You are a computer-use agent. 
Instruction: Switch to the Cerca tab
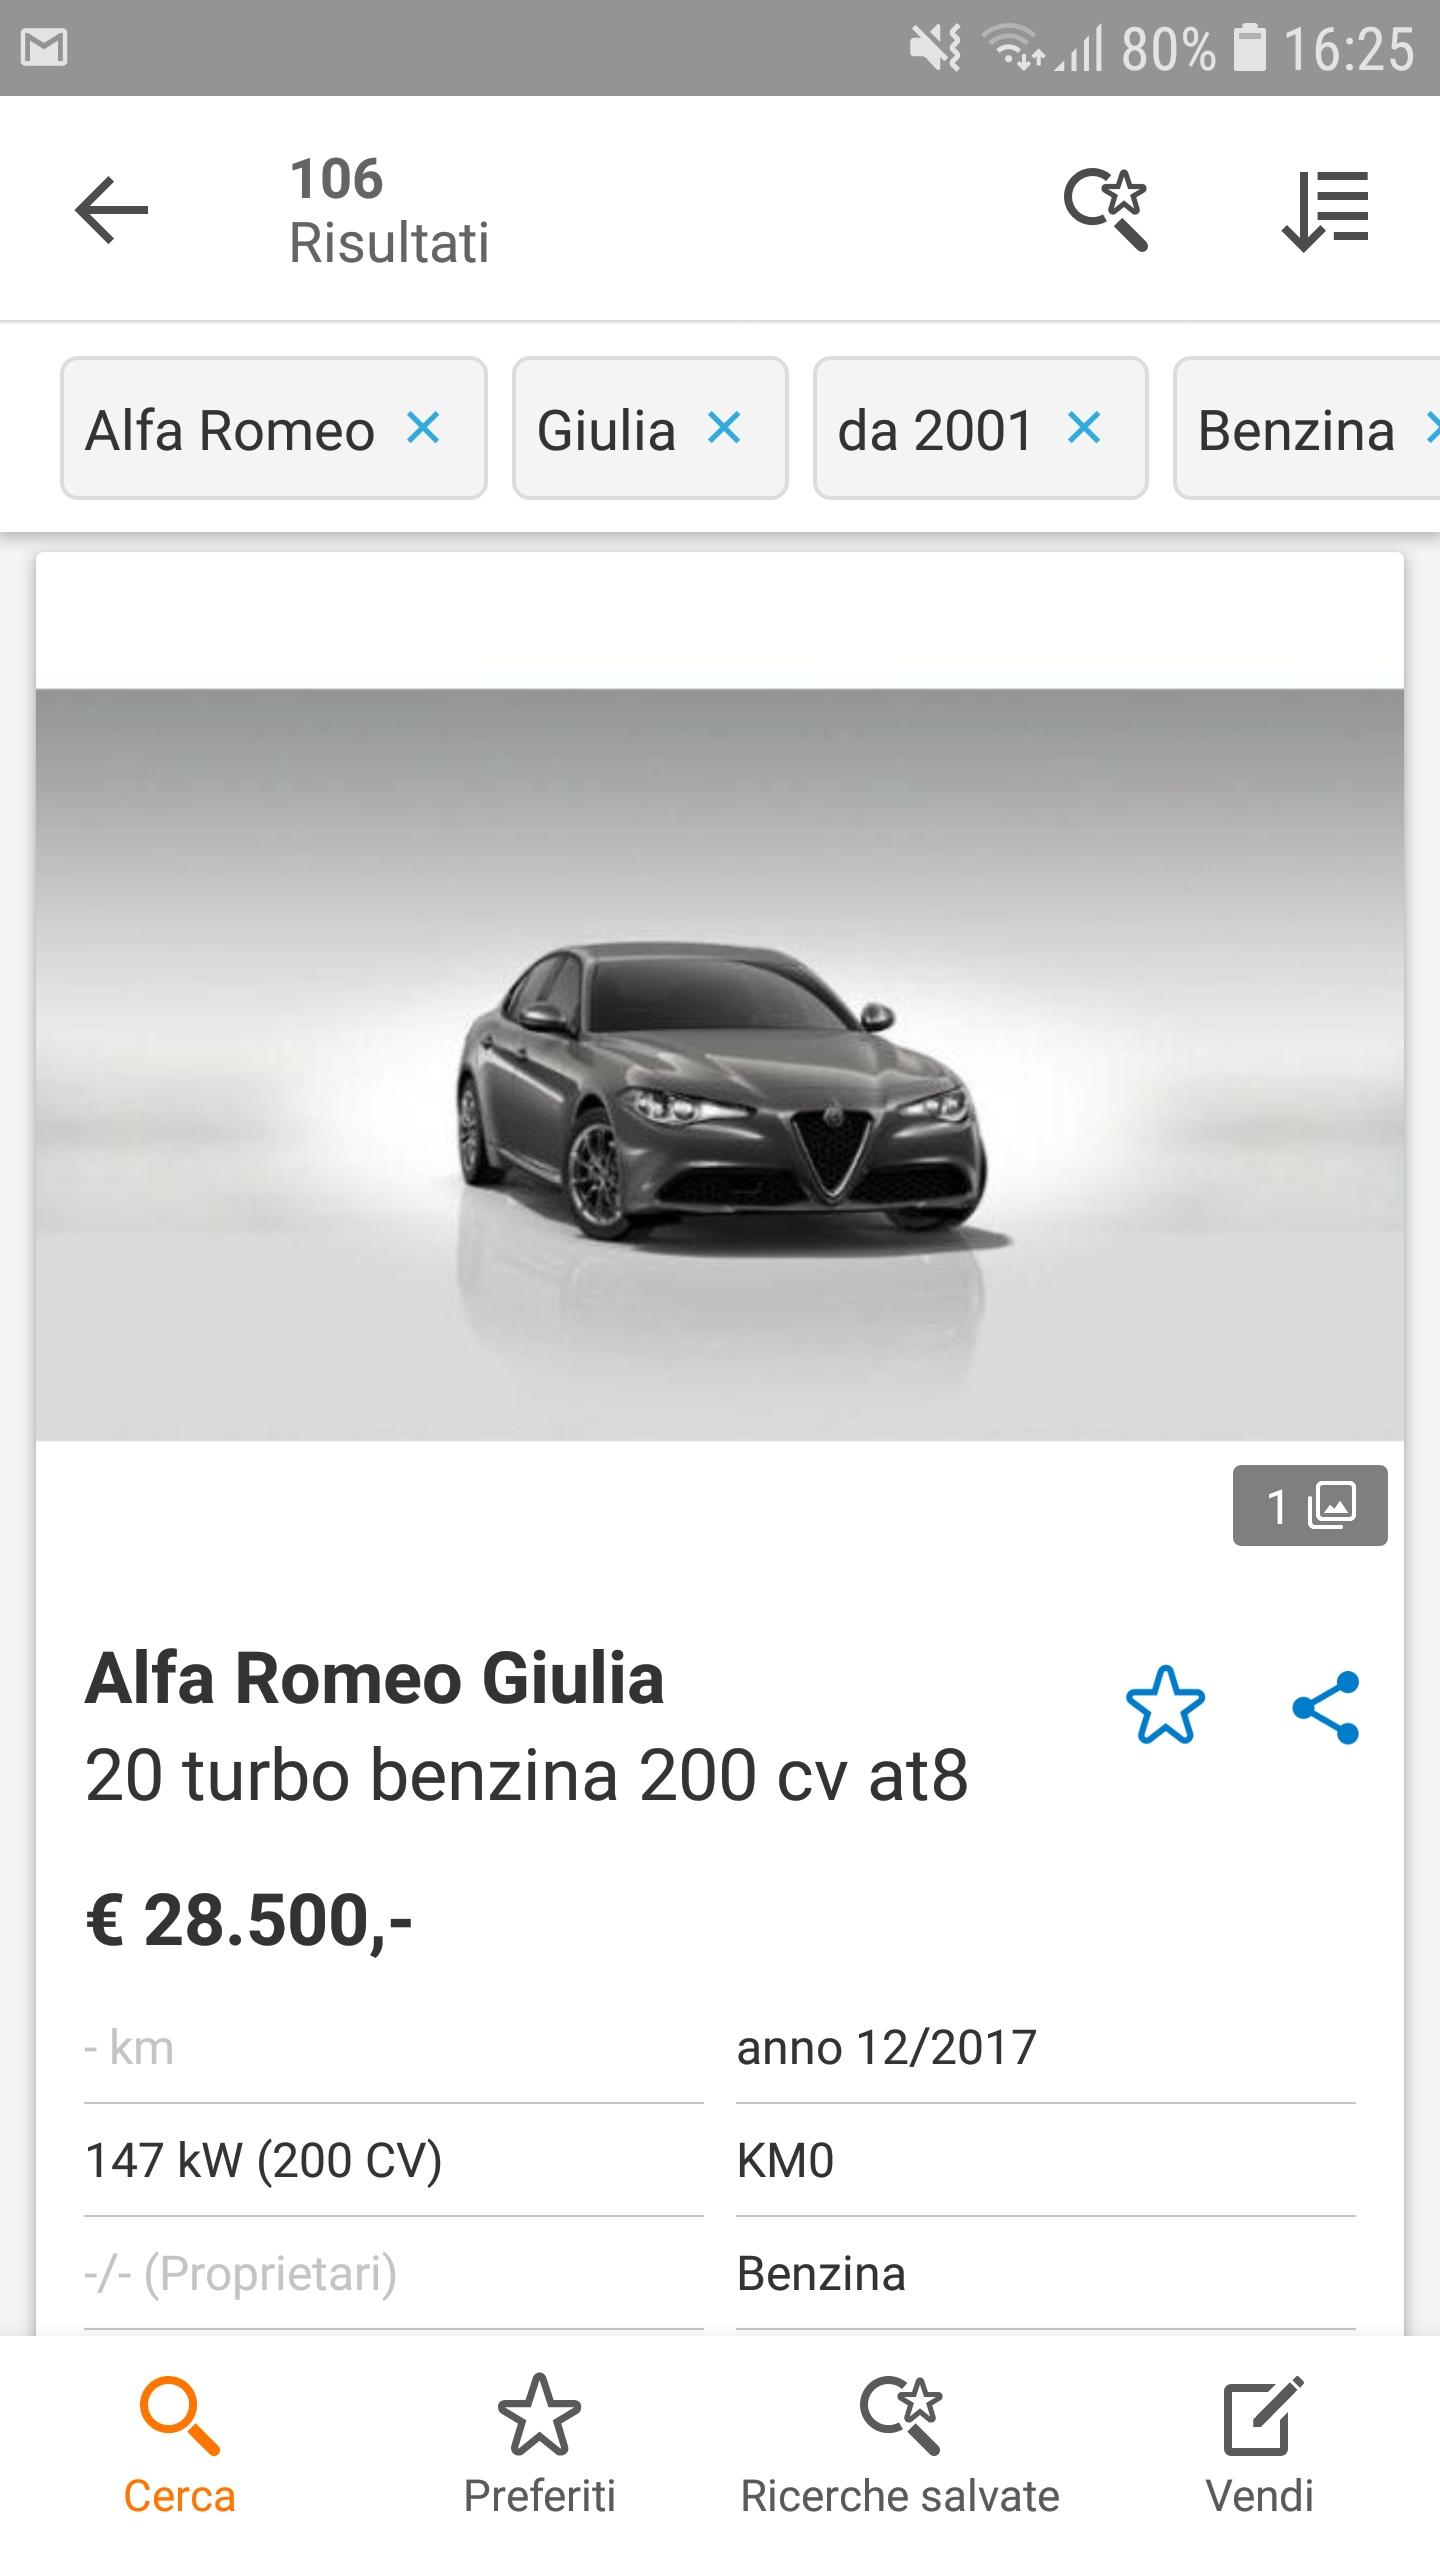pos(180,2447)
